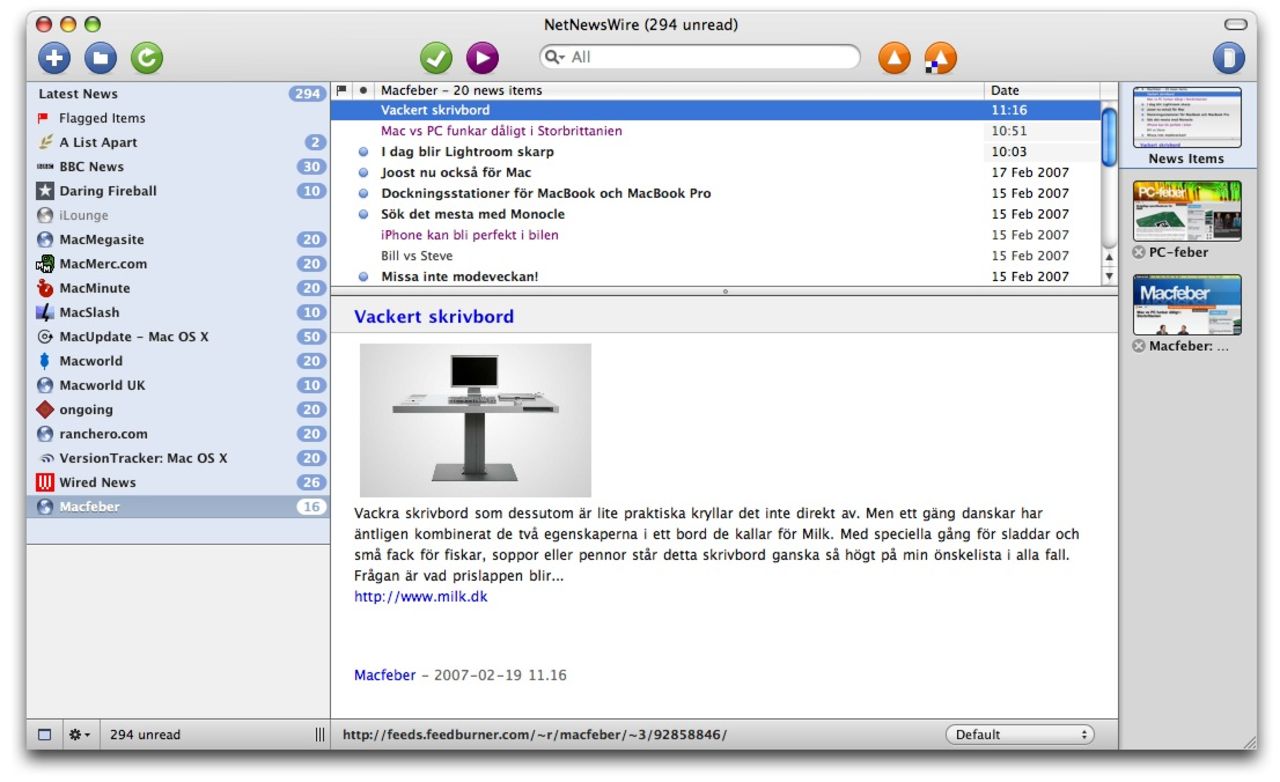The image size is (1280, 782).
Task: Open the search scope magnifier dropdown
Action: pos(555,58)
